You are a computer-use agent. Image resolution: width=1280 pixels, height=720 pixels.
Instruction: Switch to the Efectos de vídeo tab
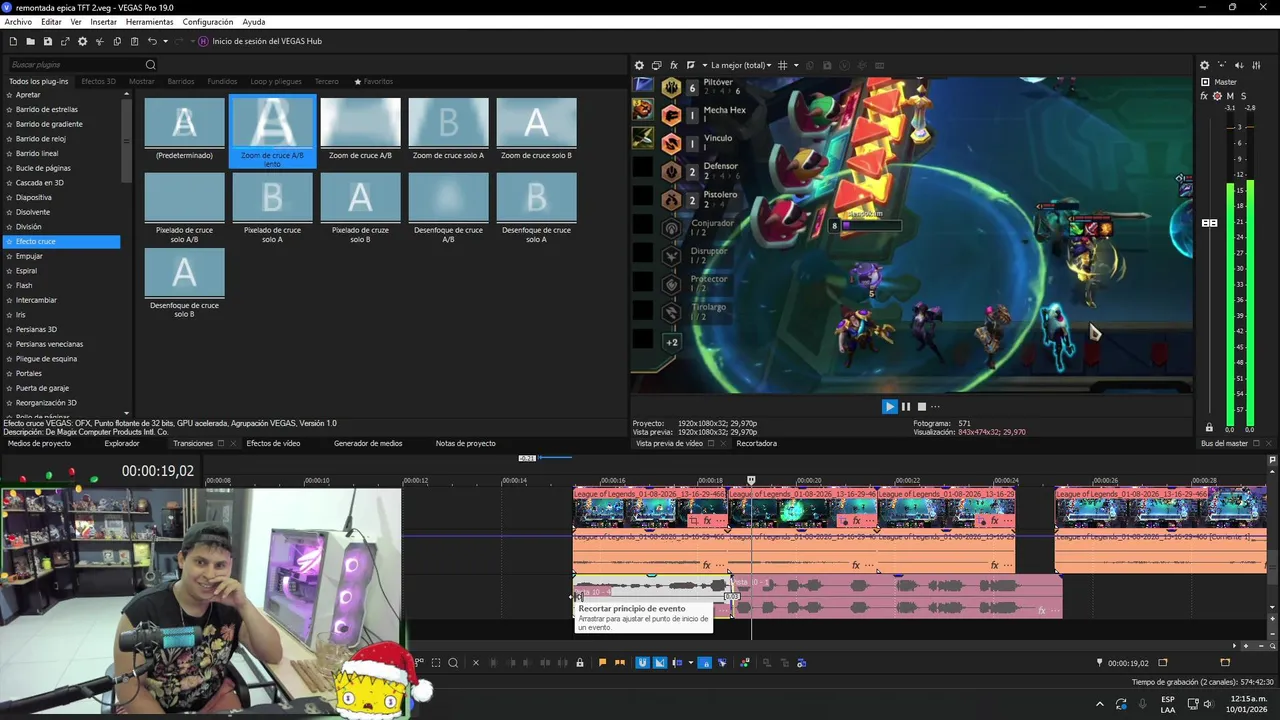point(273,443)
